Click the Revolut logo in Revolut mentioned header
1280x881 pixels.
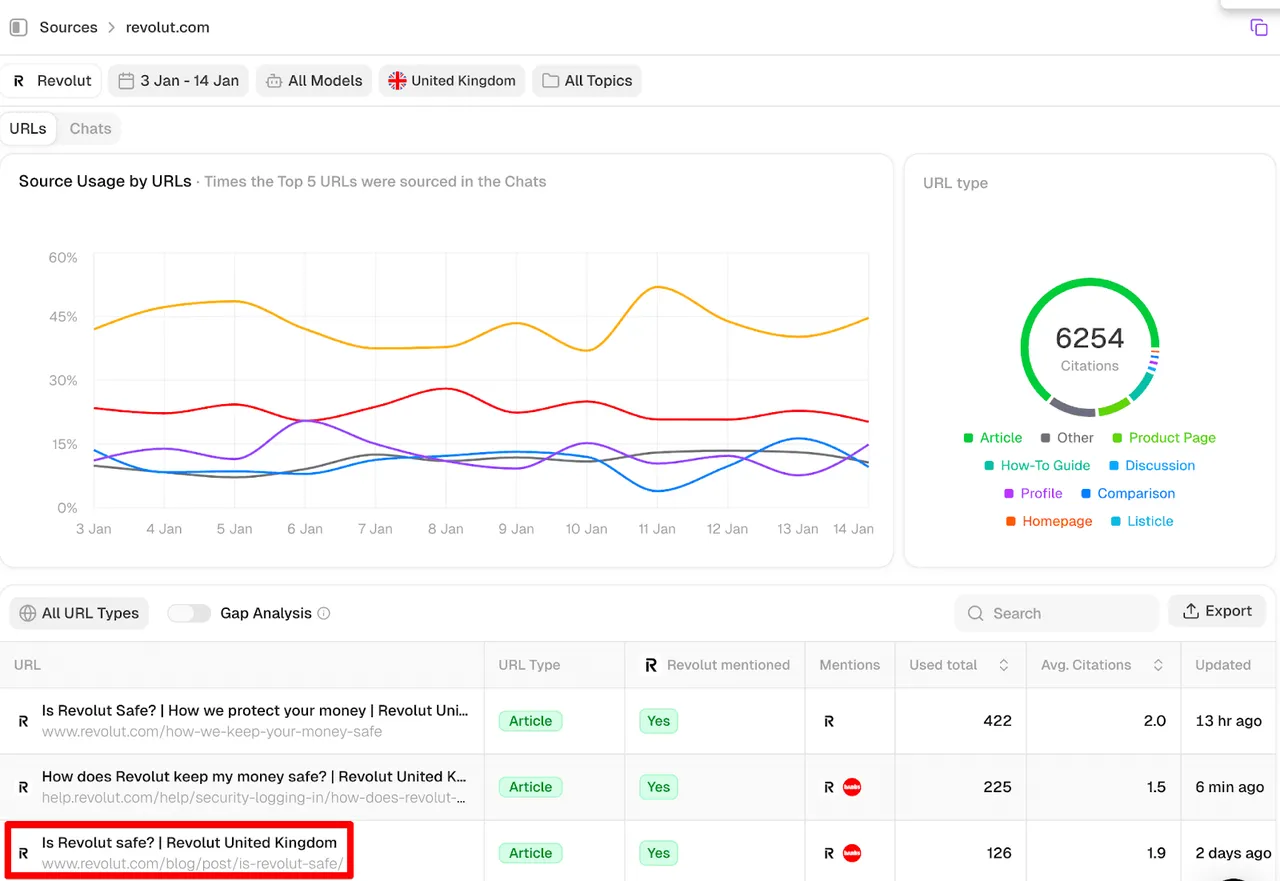651,665
